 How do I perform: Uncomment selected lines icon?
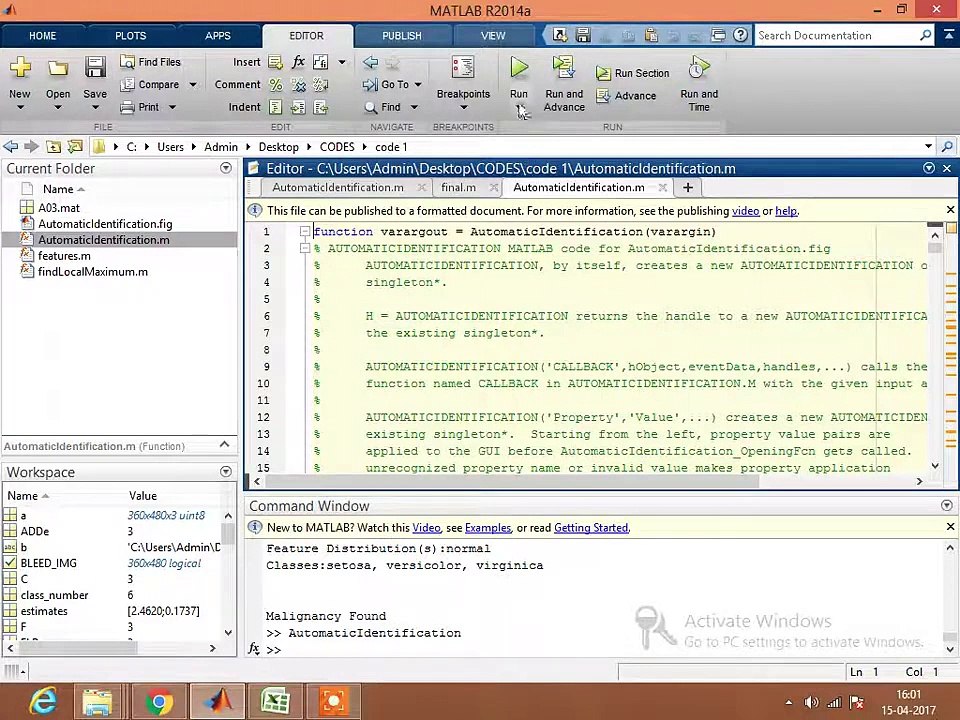click(298, 84)
